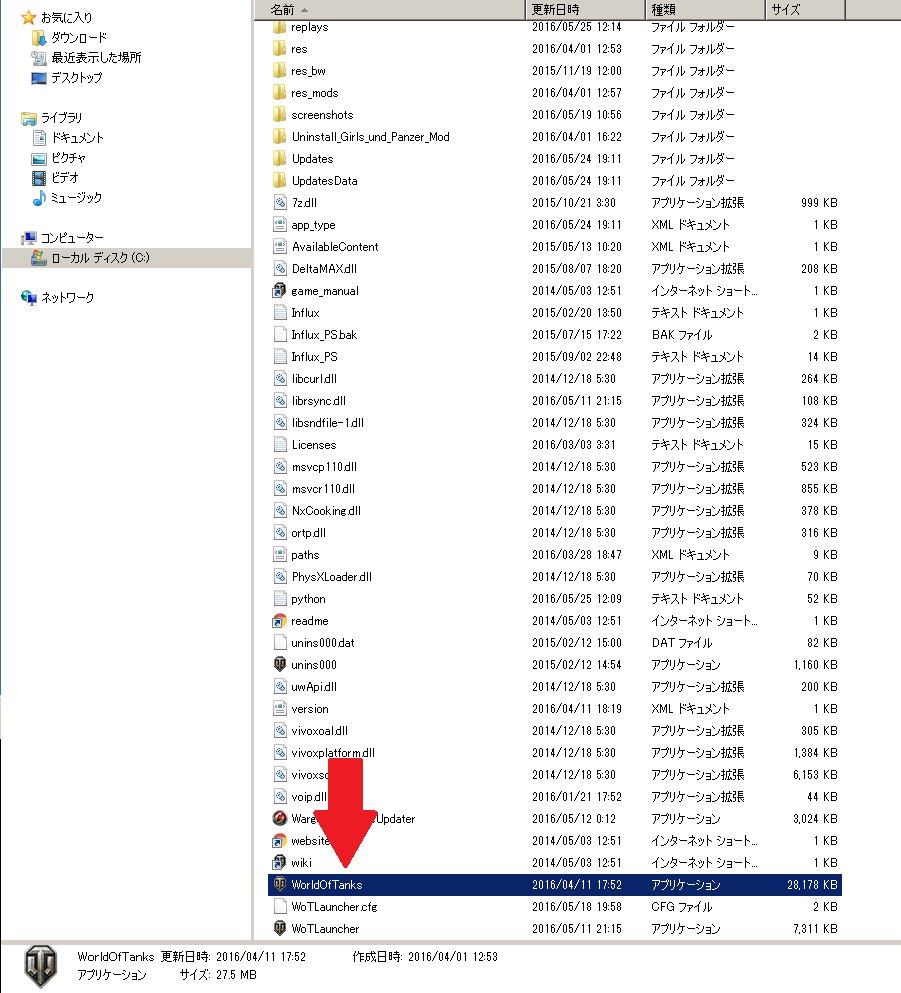Click the WoTLauncher application icon
Viewport: 901px width, 993px height.
pyautogui.click(x=279, y=928)
